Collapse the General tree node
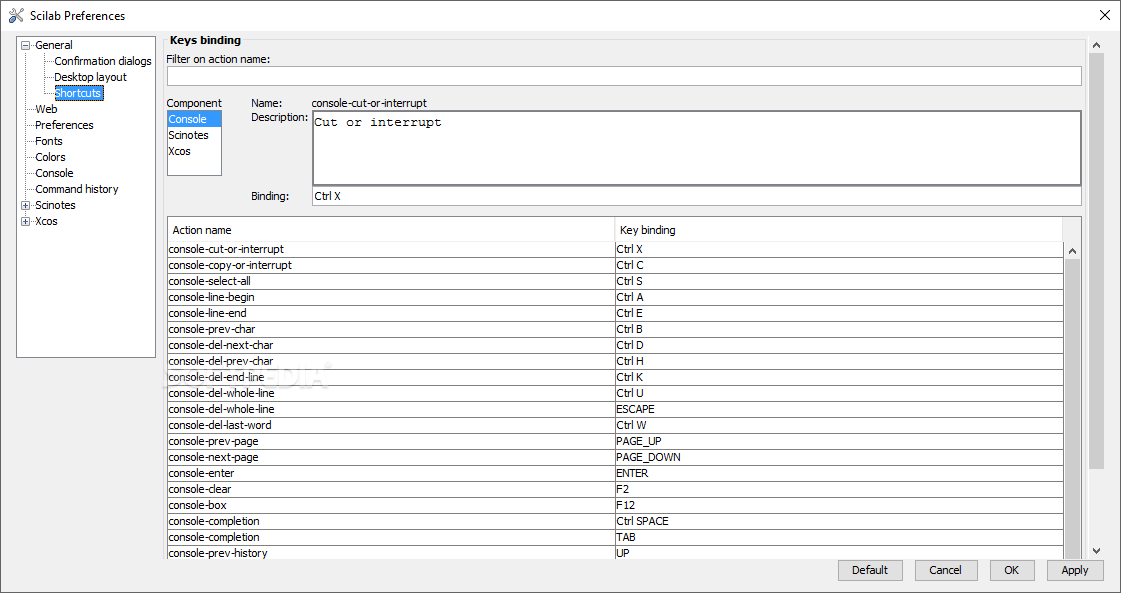 point(26,45)
